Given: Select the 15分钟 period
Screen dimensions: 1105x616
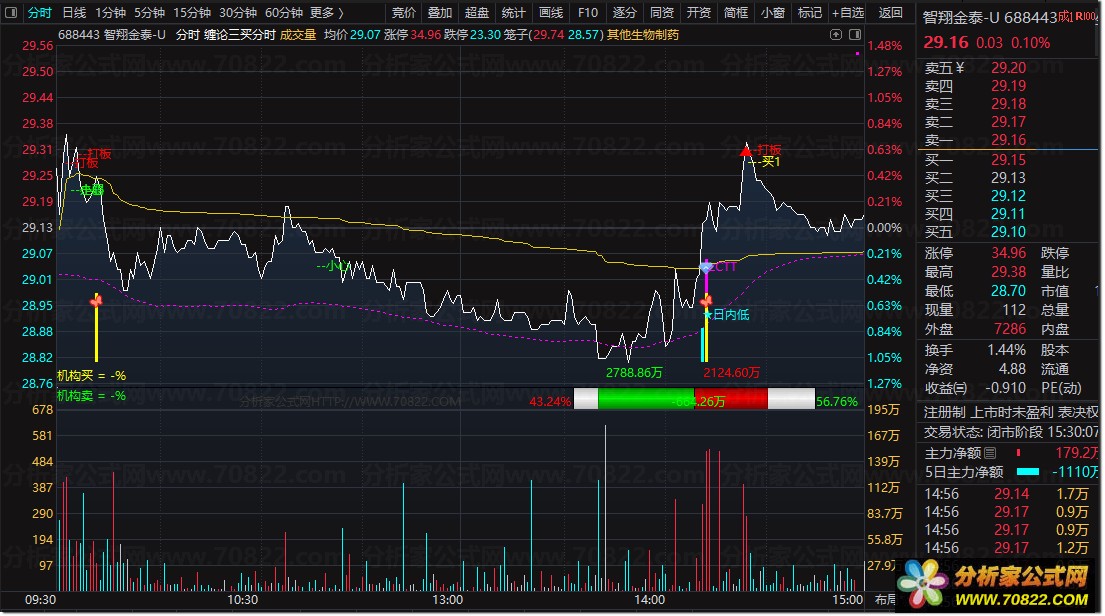Looking at the screenshot, I should (x=192, y=13).
